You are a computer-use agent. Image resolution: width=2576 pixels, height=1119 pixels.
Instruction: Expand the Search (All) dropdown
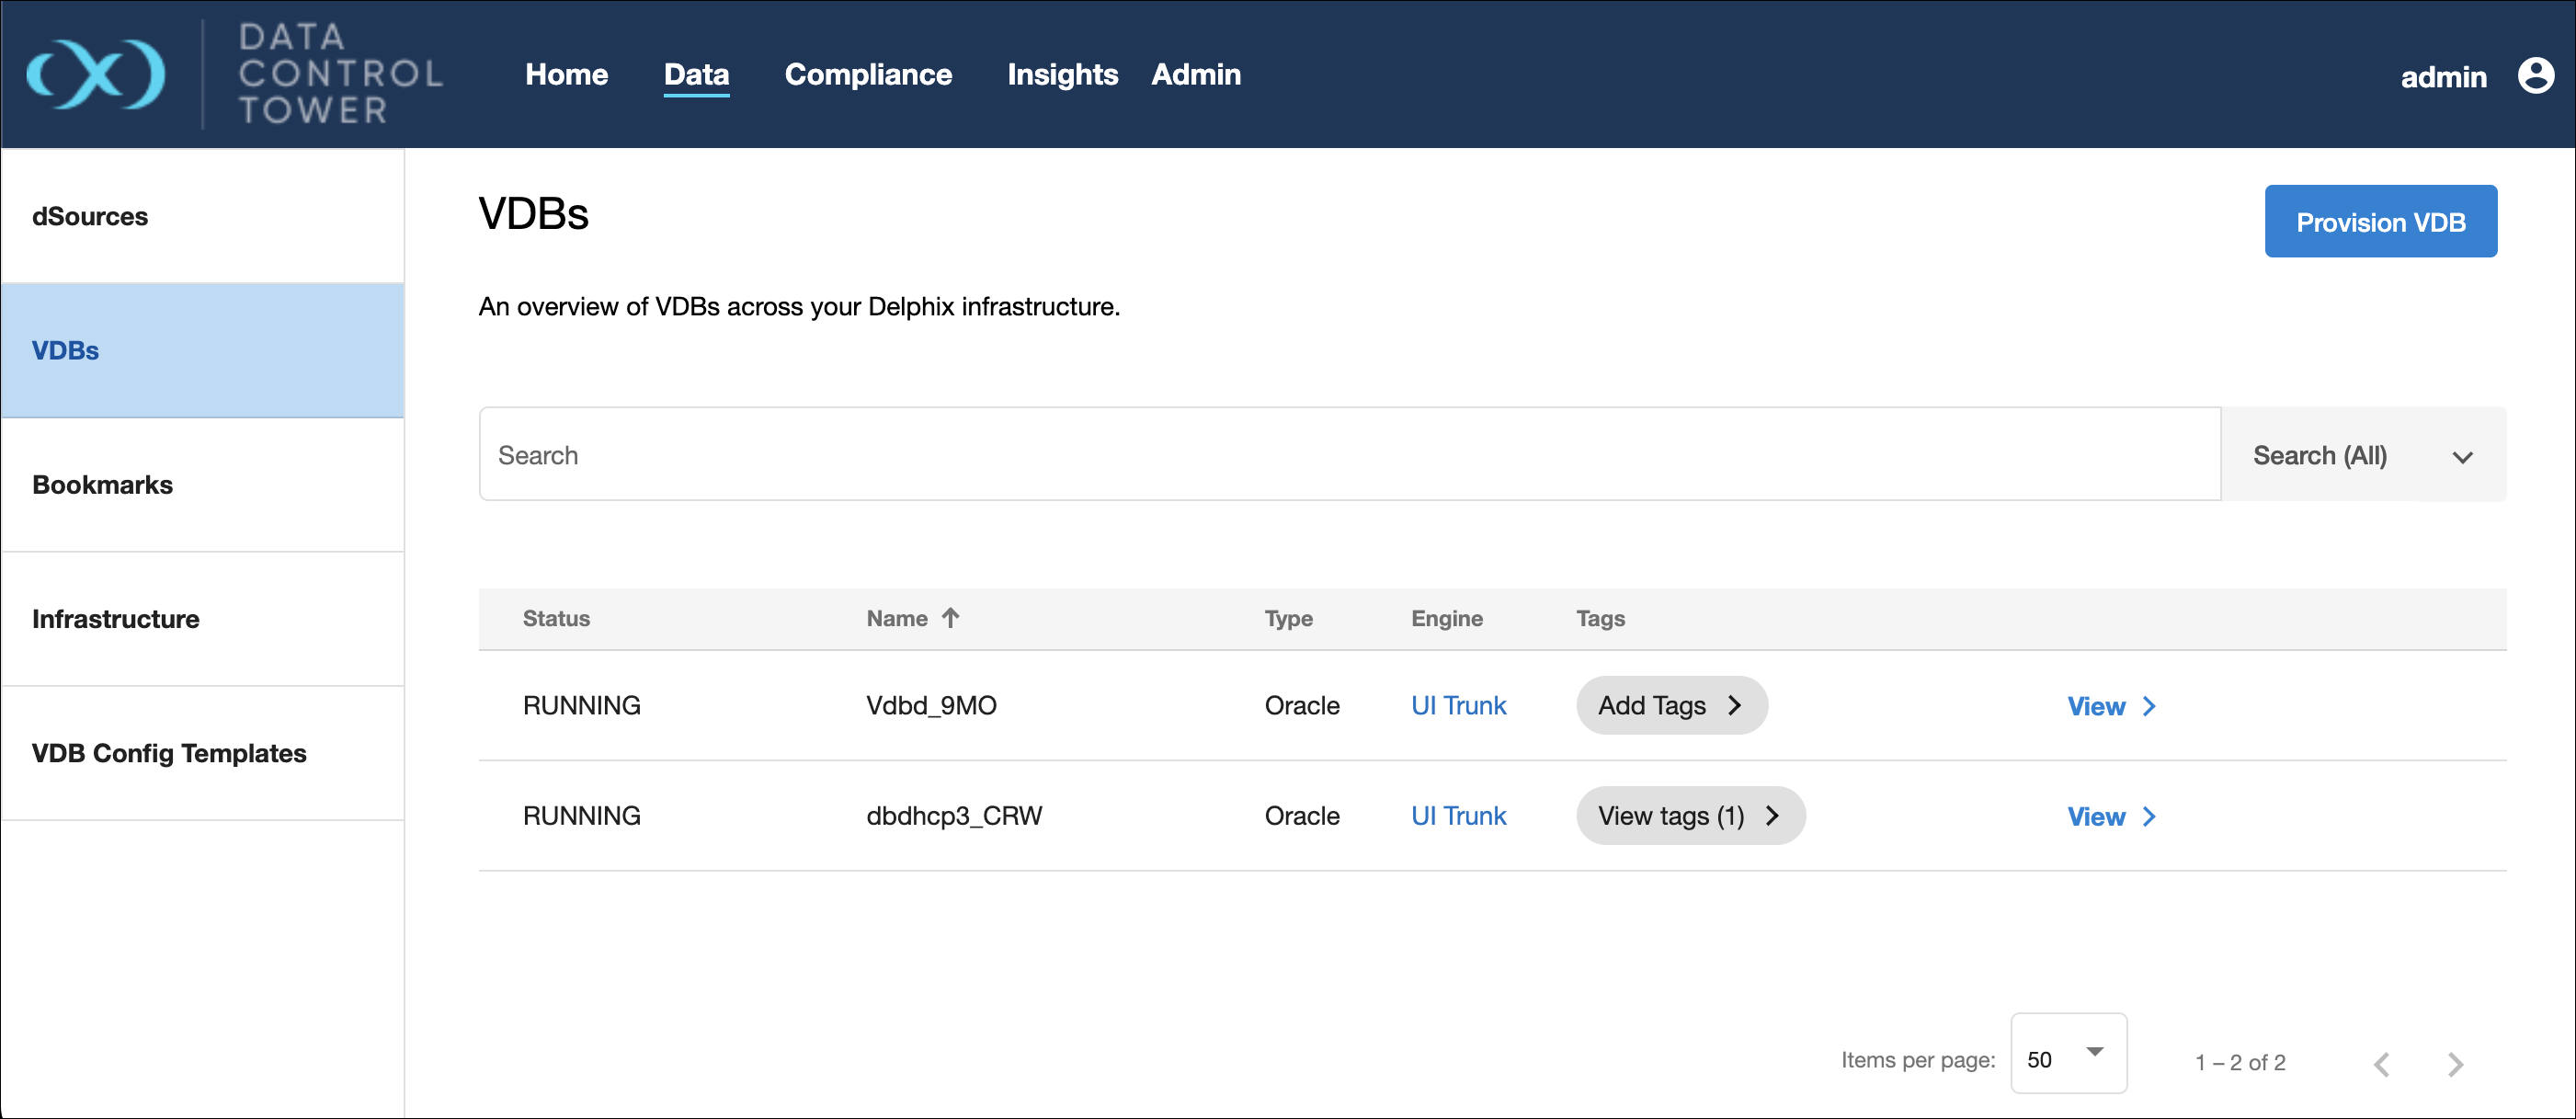tap(2362, 455)
